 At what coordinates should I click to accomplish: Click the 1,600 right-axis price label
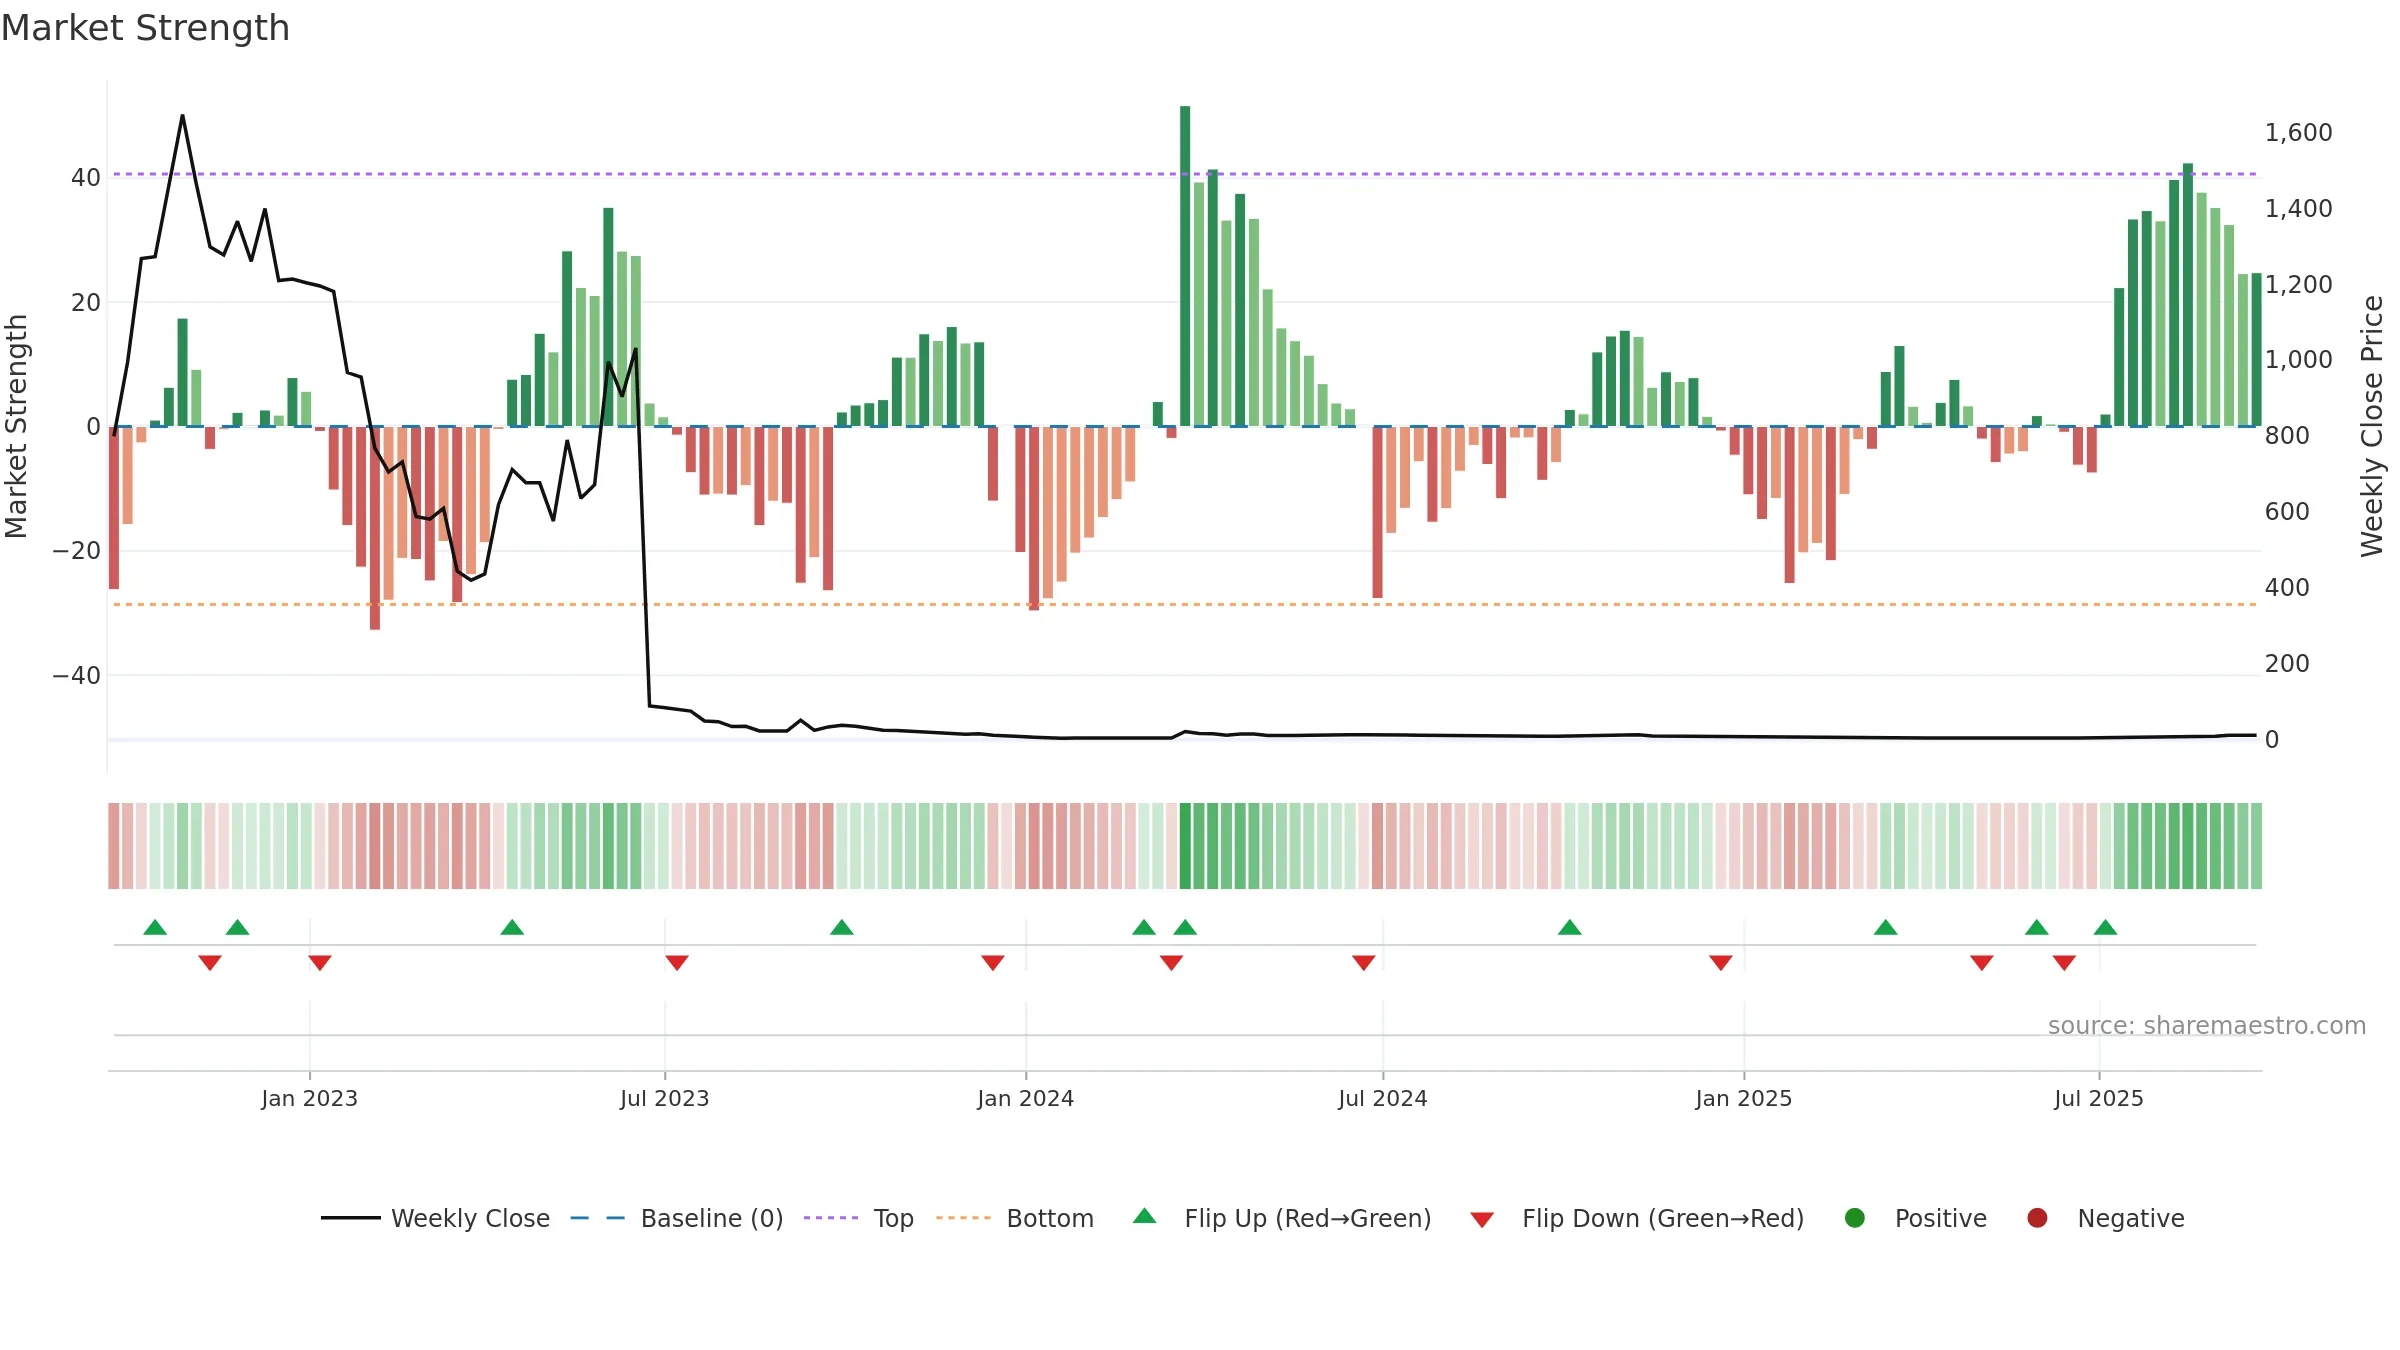(2298, 132)
